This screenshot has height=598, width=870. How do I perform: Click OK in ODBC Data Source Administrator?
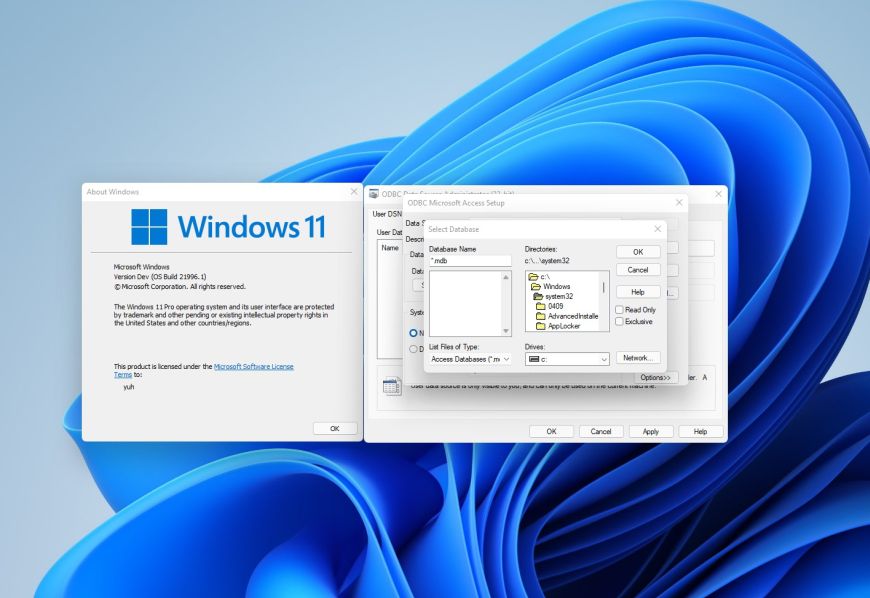pos(551,431)
